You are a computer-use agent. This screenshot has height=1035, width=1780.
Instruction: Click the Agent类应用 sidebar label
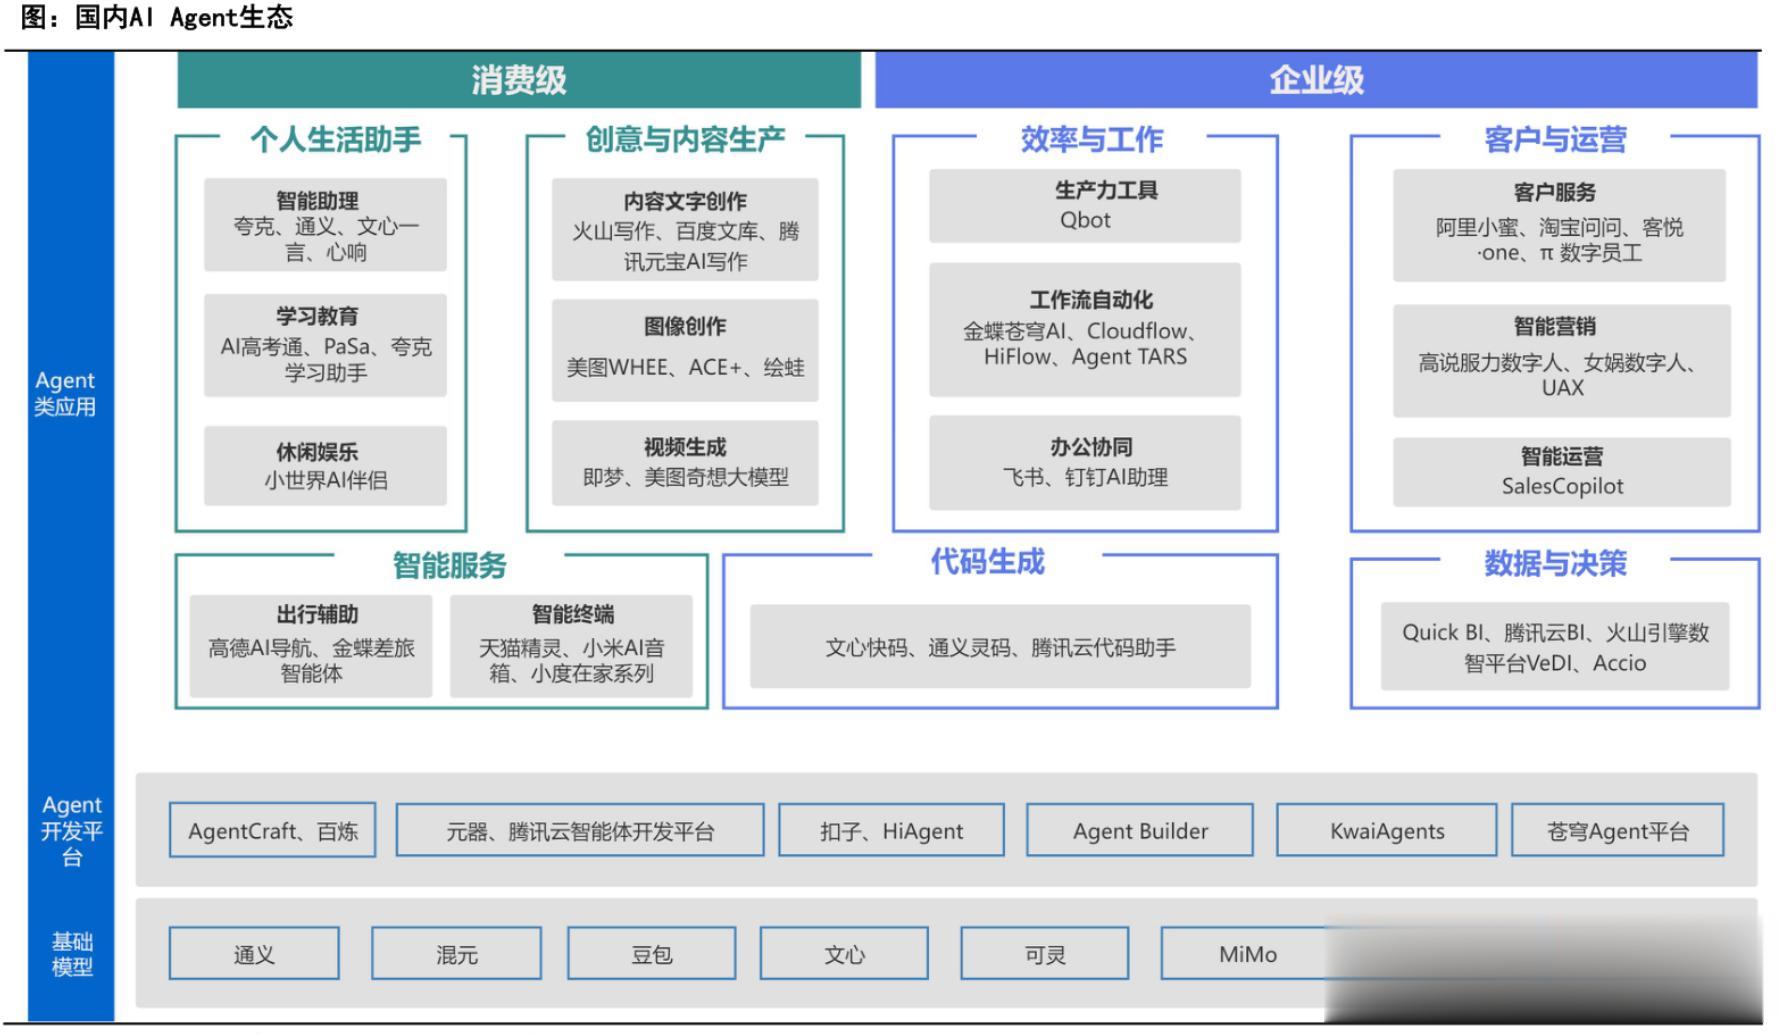click(x=65, y=393)
